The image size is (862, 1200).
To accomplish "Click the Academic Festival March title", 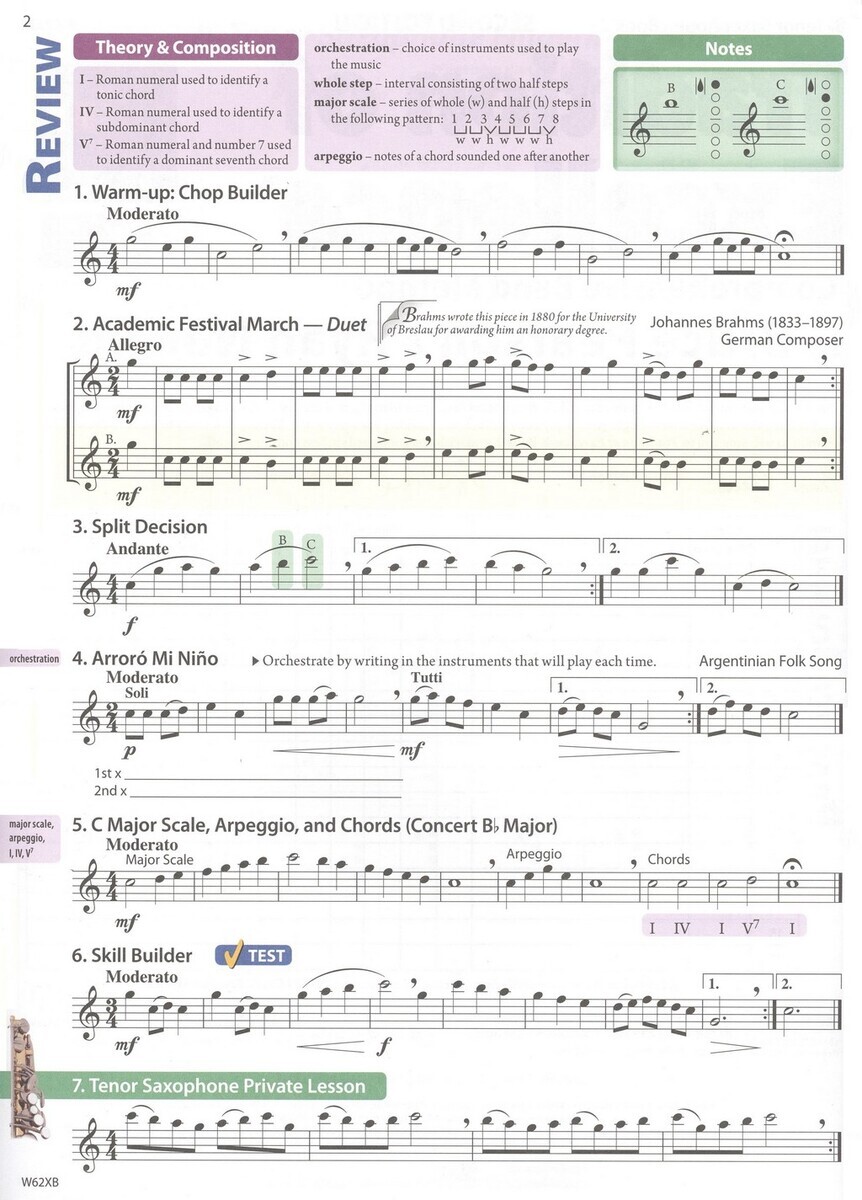I will click(x=219, y=324).
